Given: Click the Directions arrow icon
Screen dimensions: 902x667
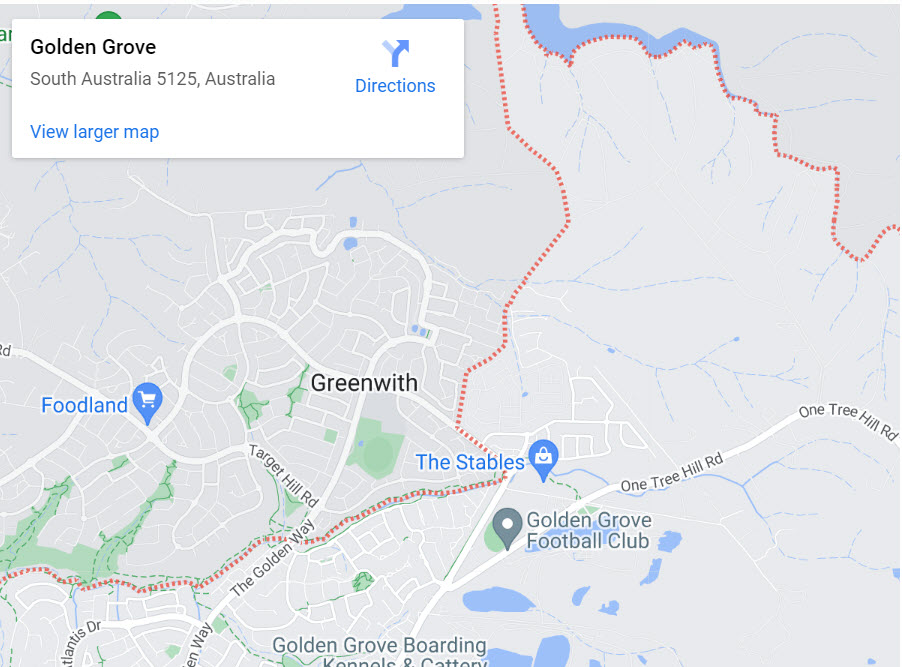Looking at the screenshot, I should pos(396,53).
